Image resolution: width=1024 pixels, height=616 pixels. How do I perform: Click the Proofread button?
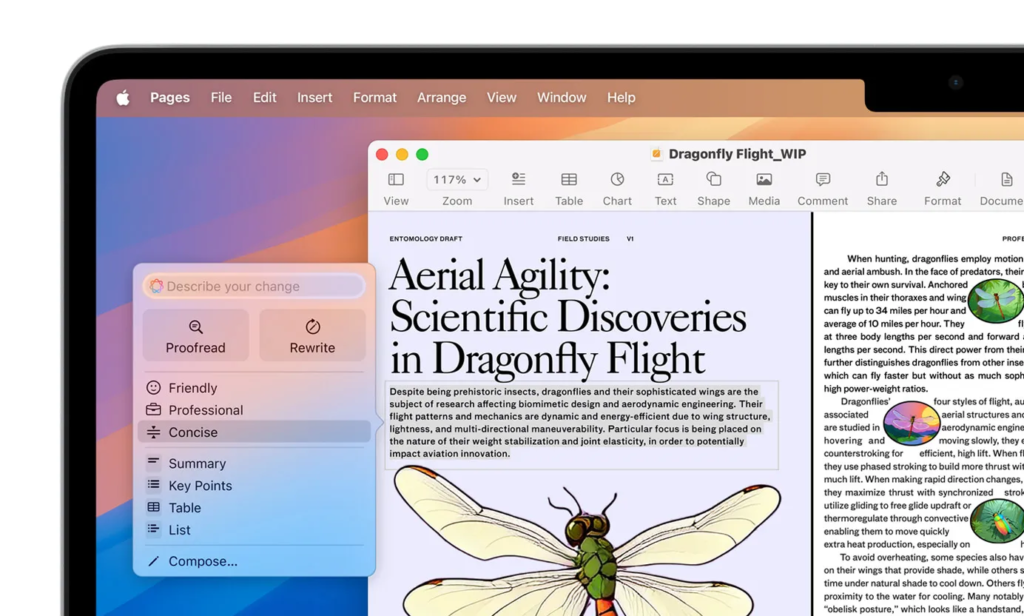pyautogui.click(x=195, y=335)
